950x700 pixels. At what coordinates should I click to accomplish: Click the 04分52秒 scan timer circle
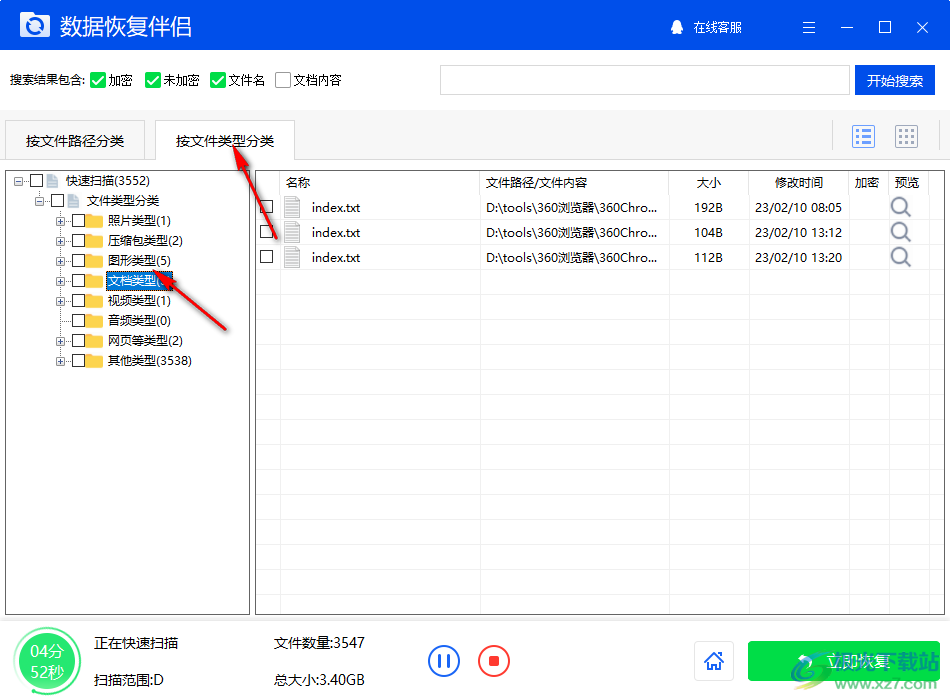[x=47, y=661]
